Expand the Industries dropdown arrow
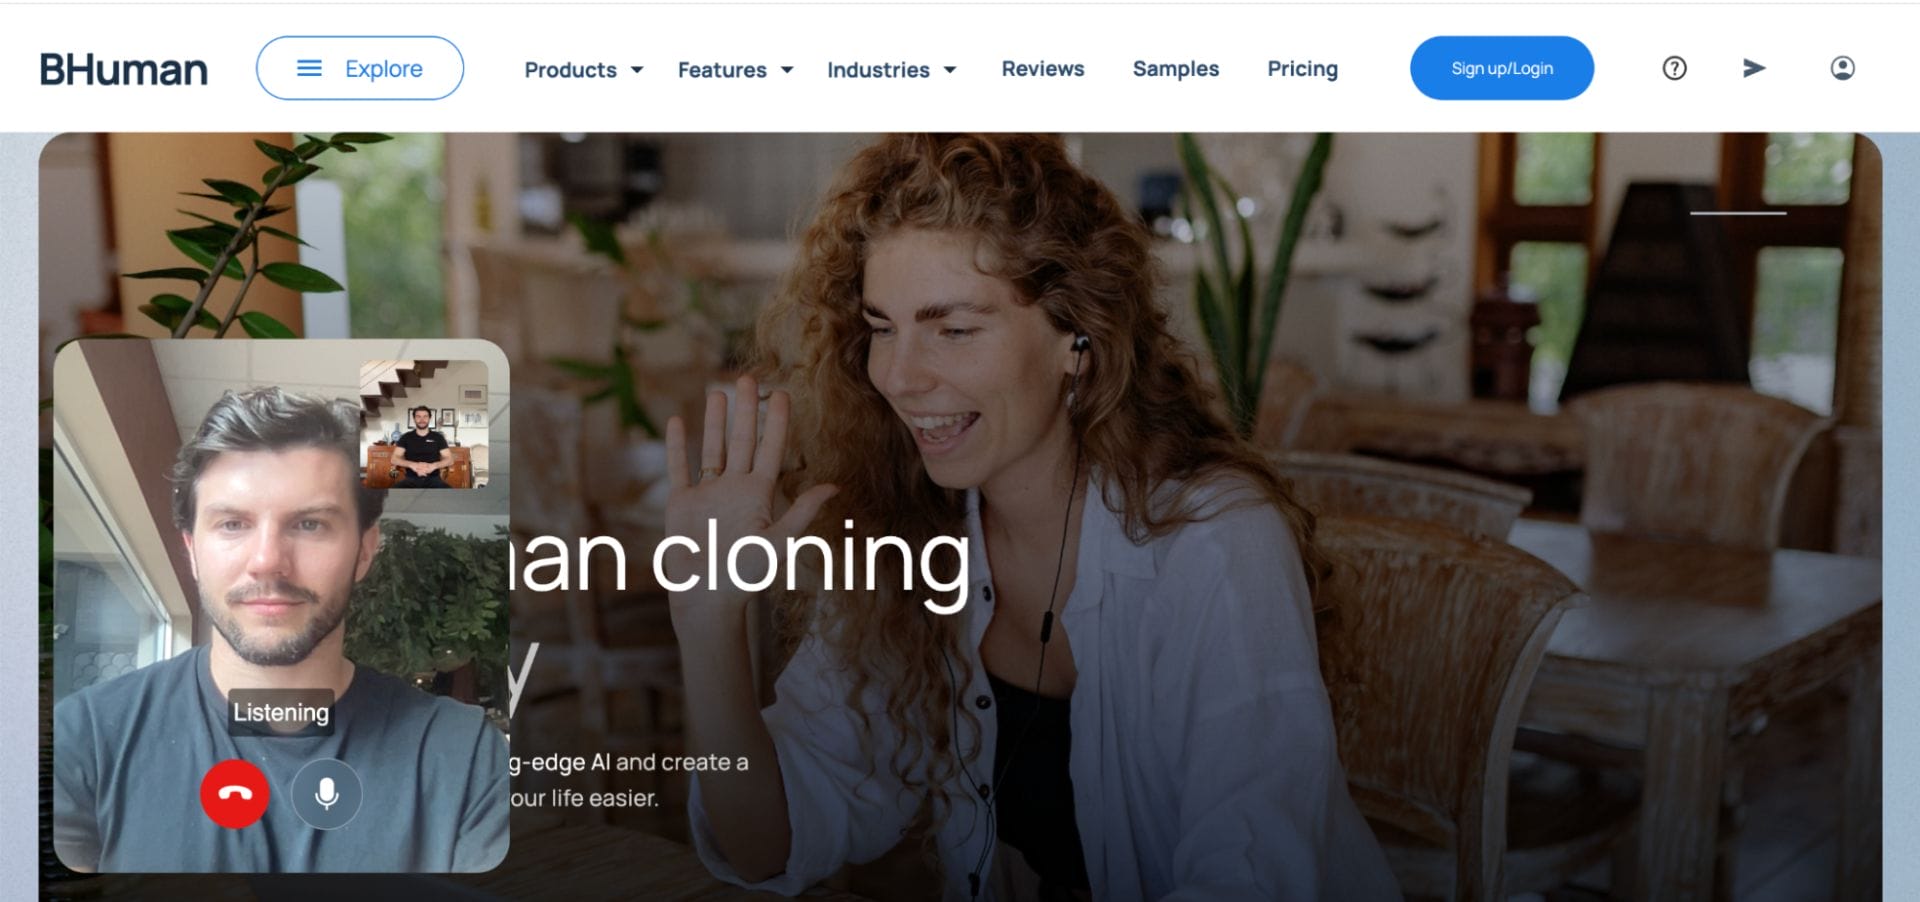The width and height of the screenshot is (1920, 902). click(950, 70)
